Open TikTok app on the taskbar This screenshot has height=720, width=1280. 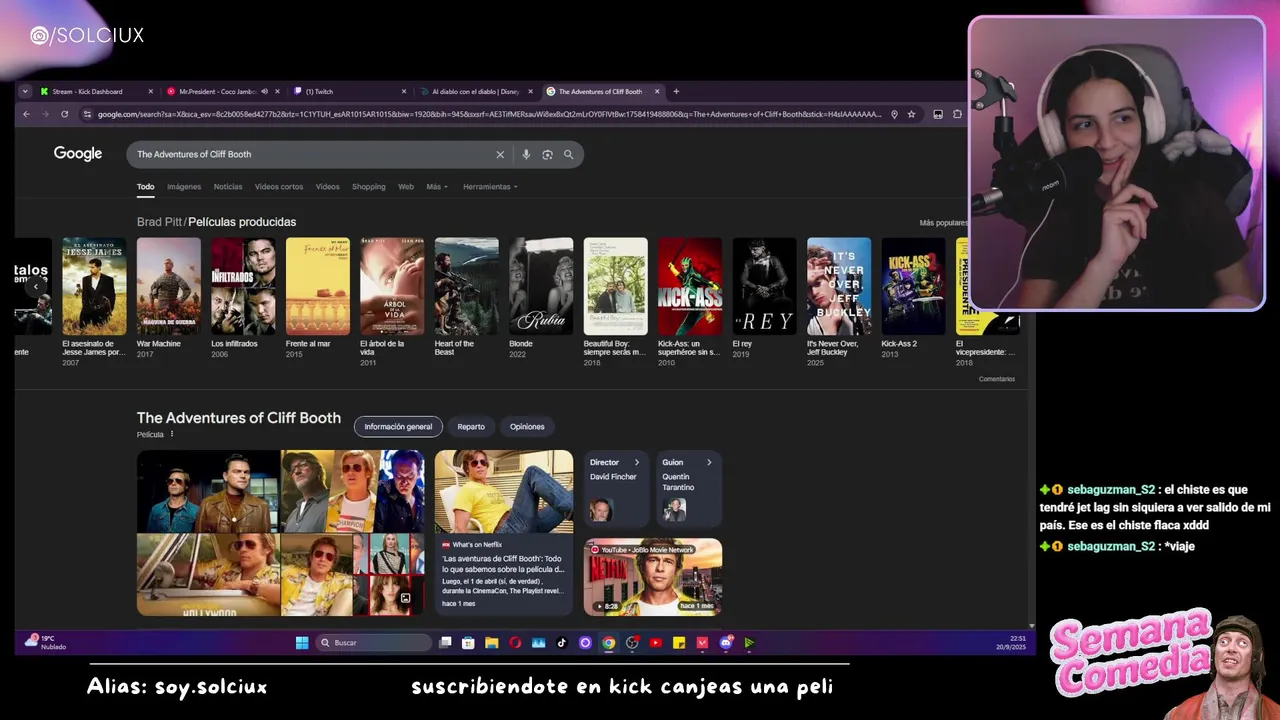tap(562, 643)
